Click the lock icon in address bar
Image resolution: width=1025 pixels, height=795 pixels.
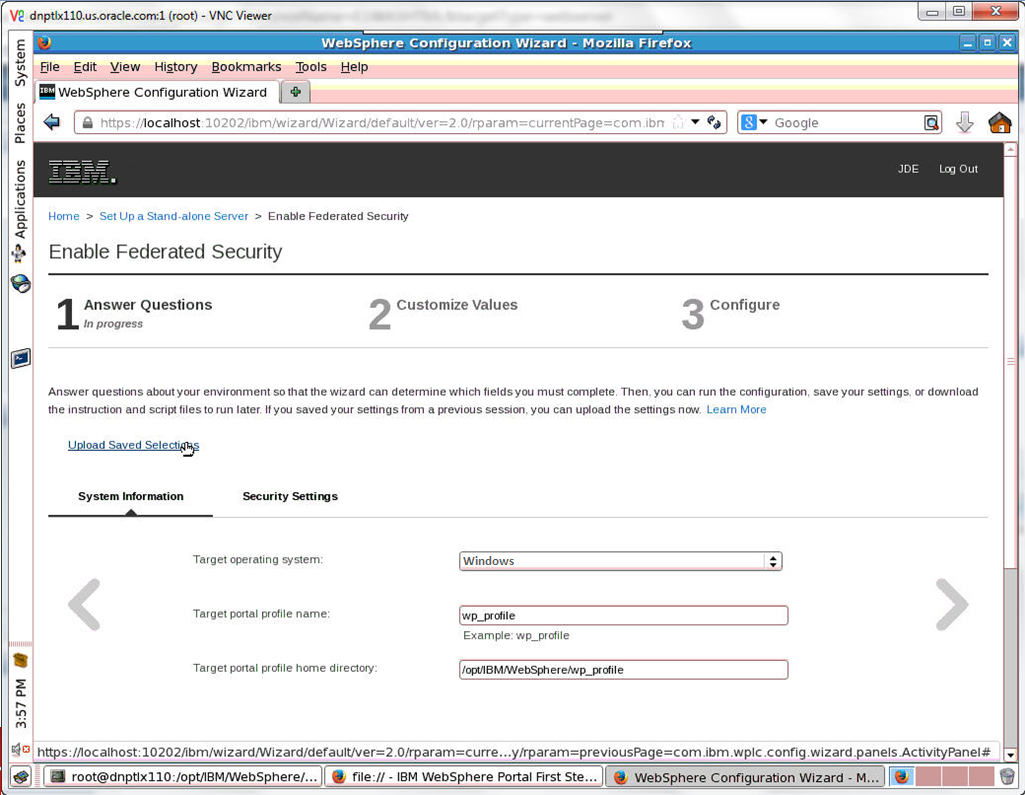point(87,122)
